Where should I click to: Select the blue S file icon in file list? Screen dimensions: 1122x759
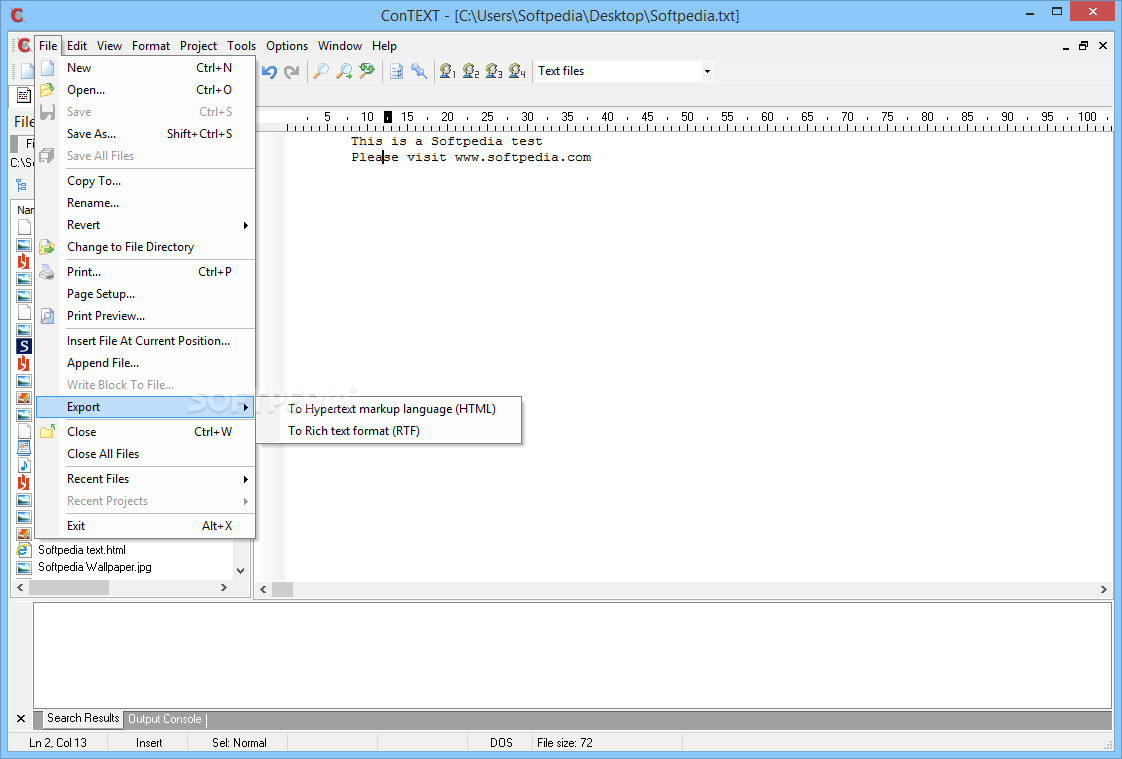(x=24, y=346)
